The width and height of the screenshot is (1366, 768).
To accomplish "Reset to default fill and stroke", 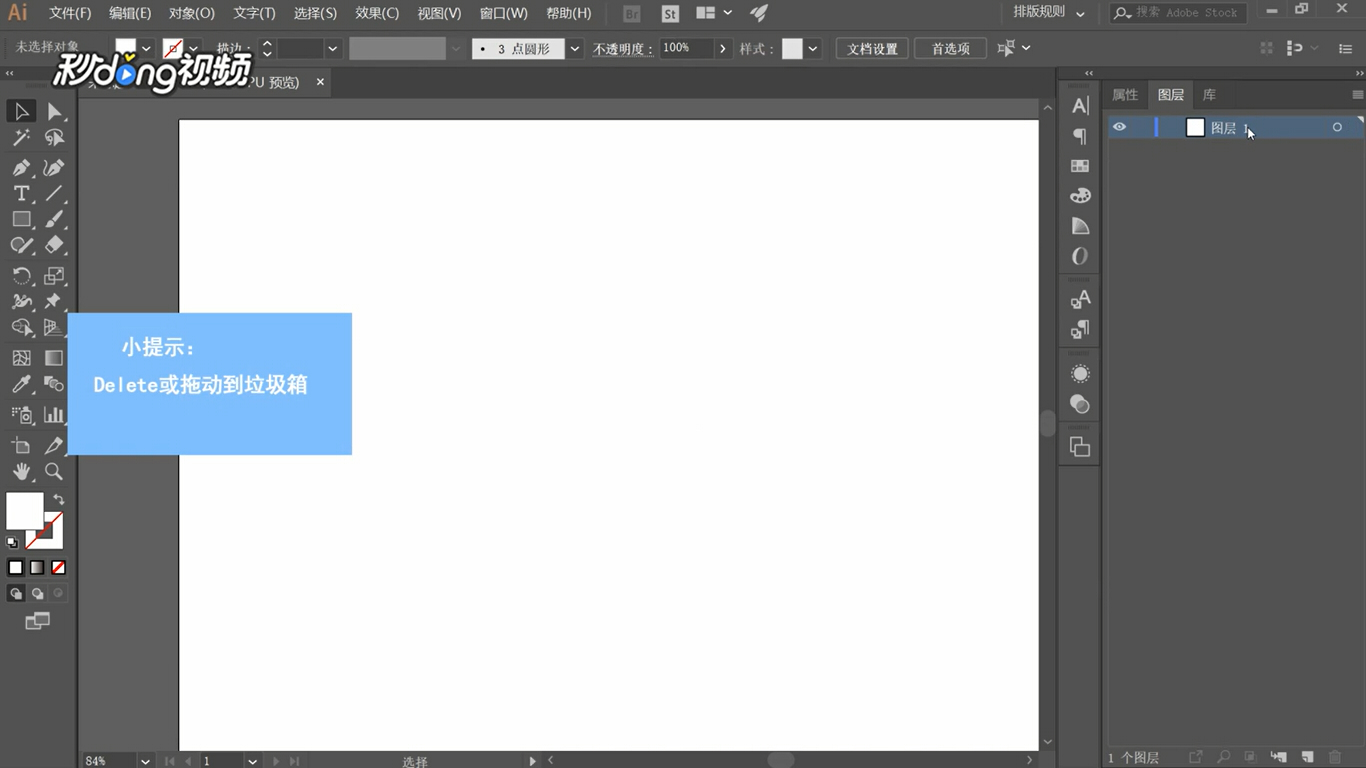I will (12, 543).
